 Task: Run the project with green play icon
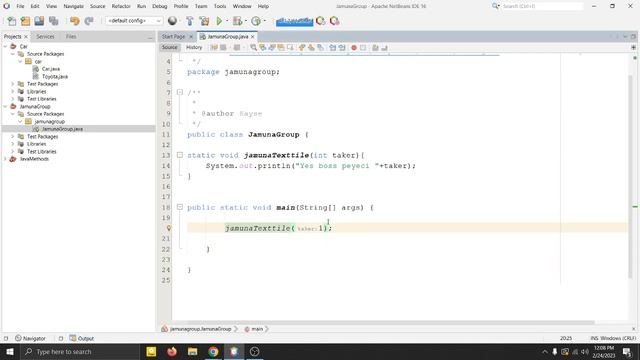[219, 21]
